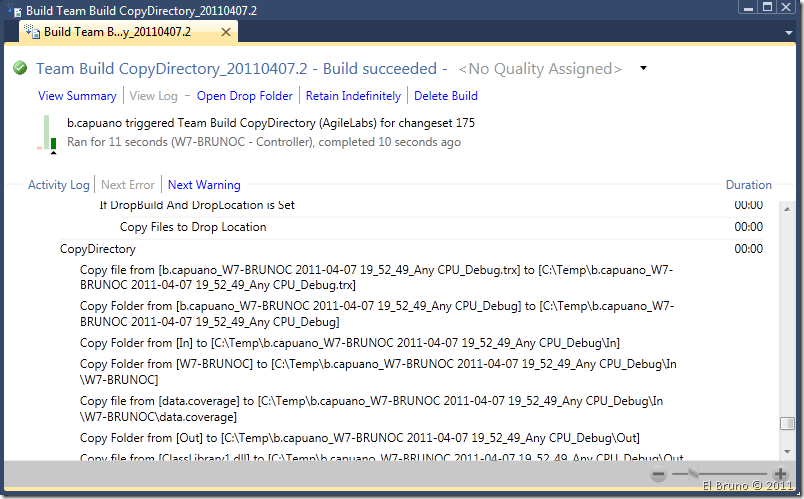Click the window system icon in title bar
Image resolution: width=804 pixels, height=499 pixels.
tap(12, 8)
